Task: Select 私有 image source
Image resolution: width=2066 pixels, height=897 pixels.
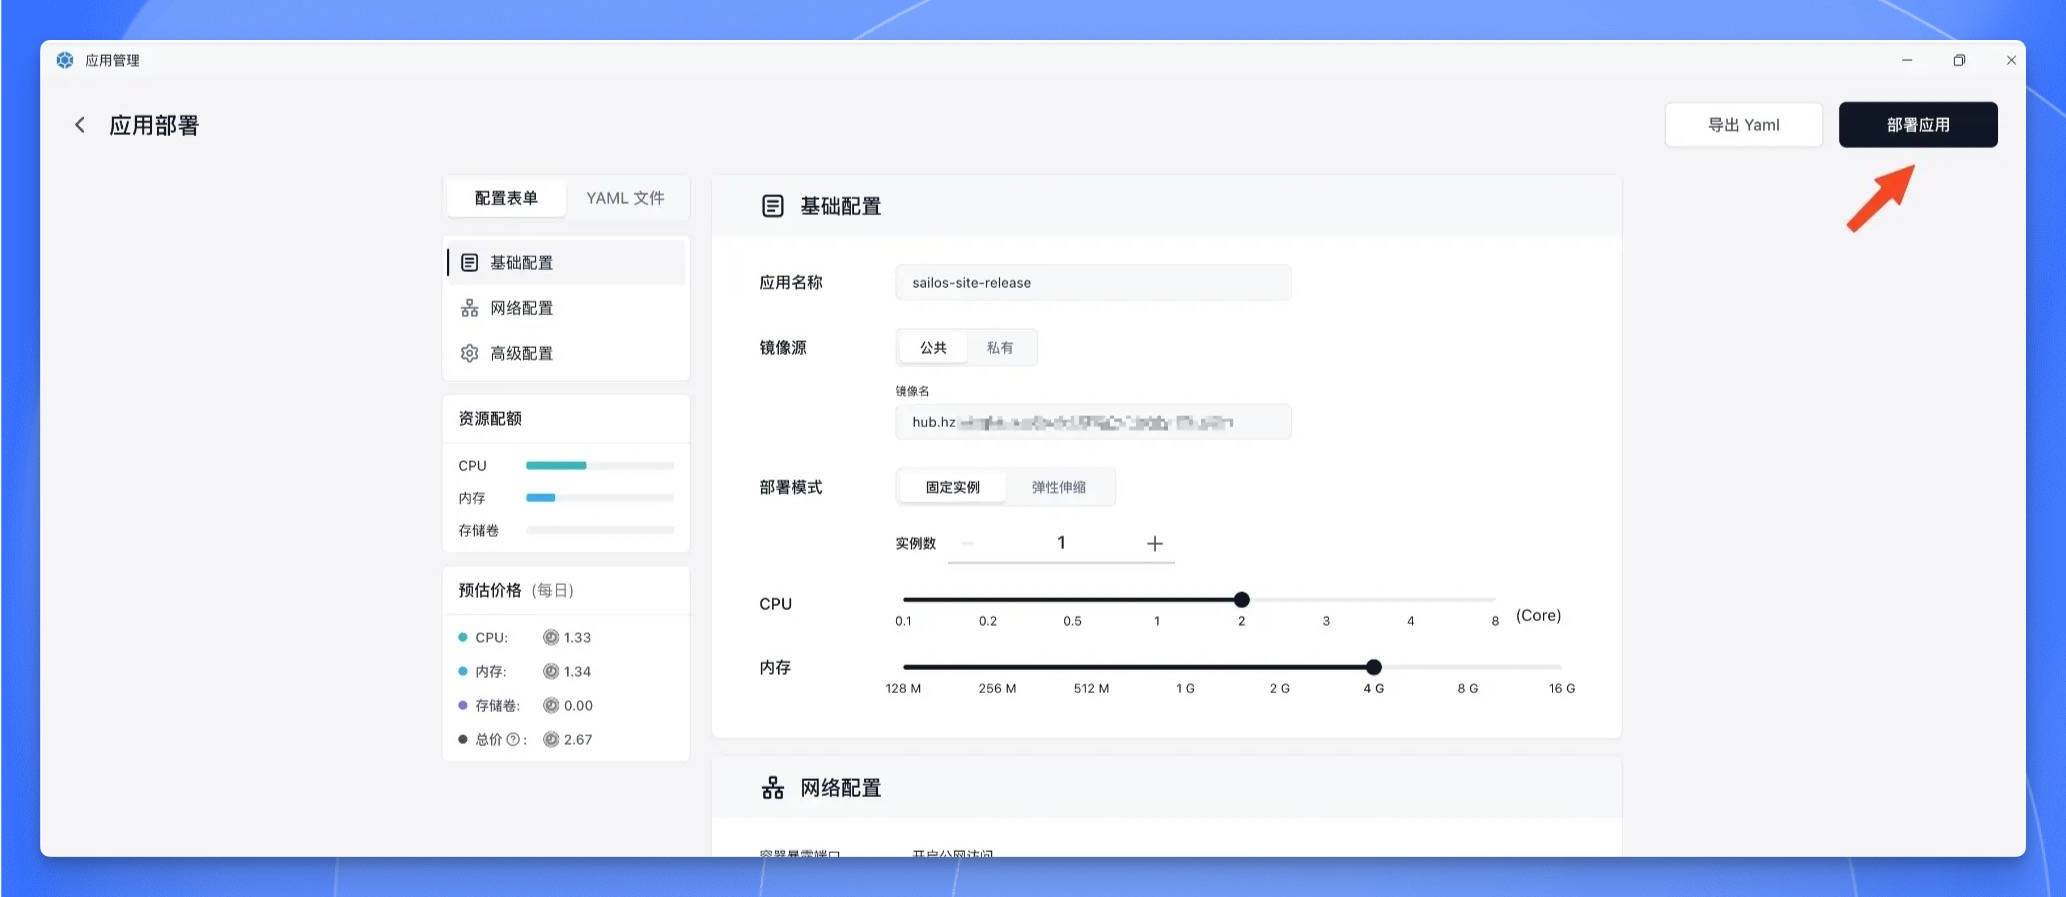Action: pyautogui.click(x=1000, y=347)
